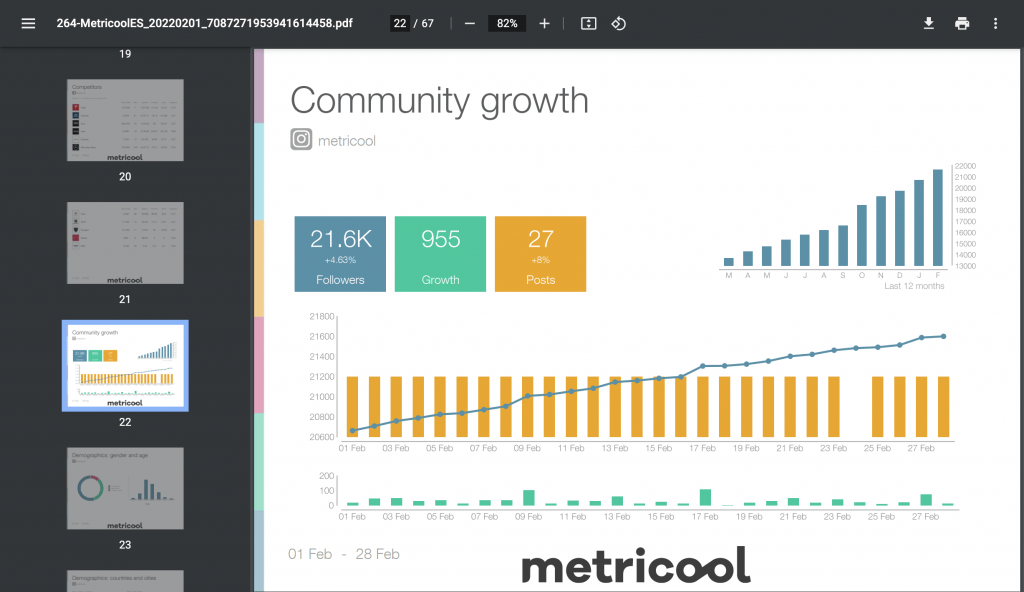Click the zoom level field showing 82%

pyautogui.click(x=507, y=24)
